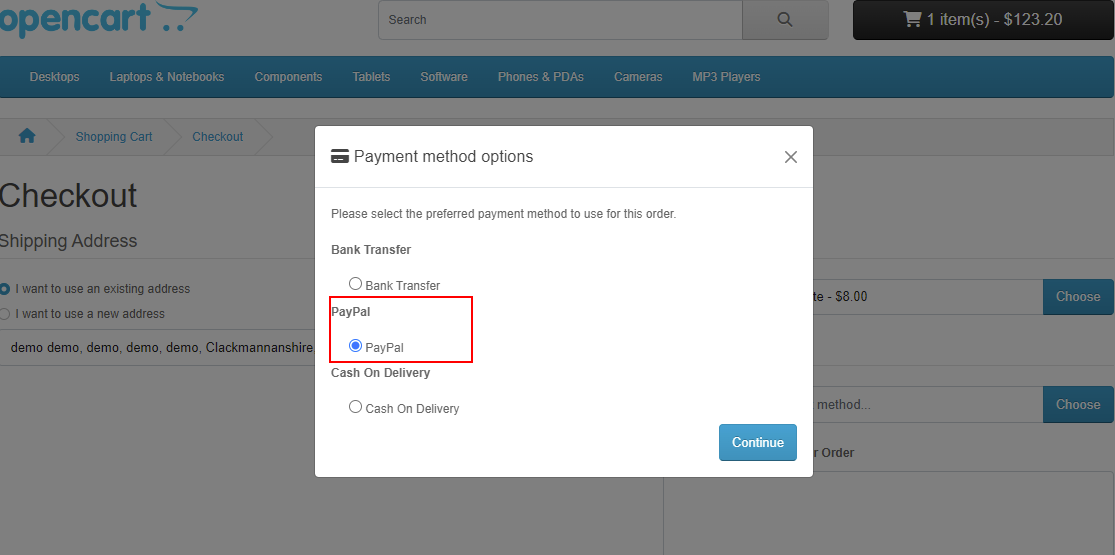Click the Shopping Cart breadcrumb link
Screen dimensions: 1115x555
point(114,137)
